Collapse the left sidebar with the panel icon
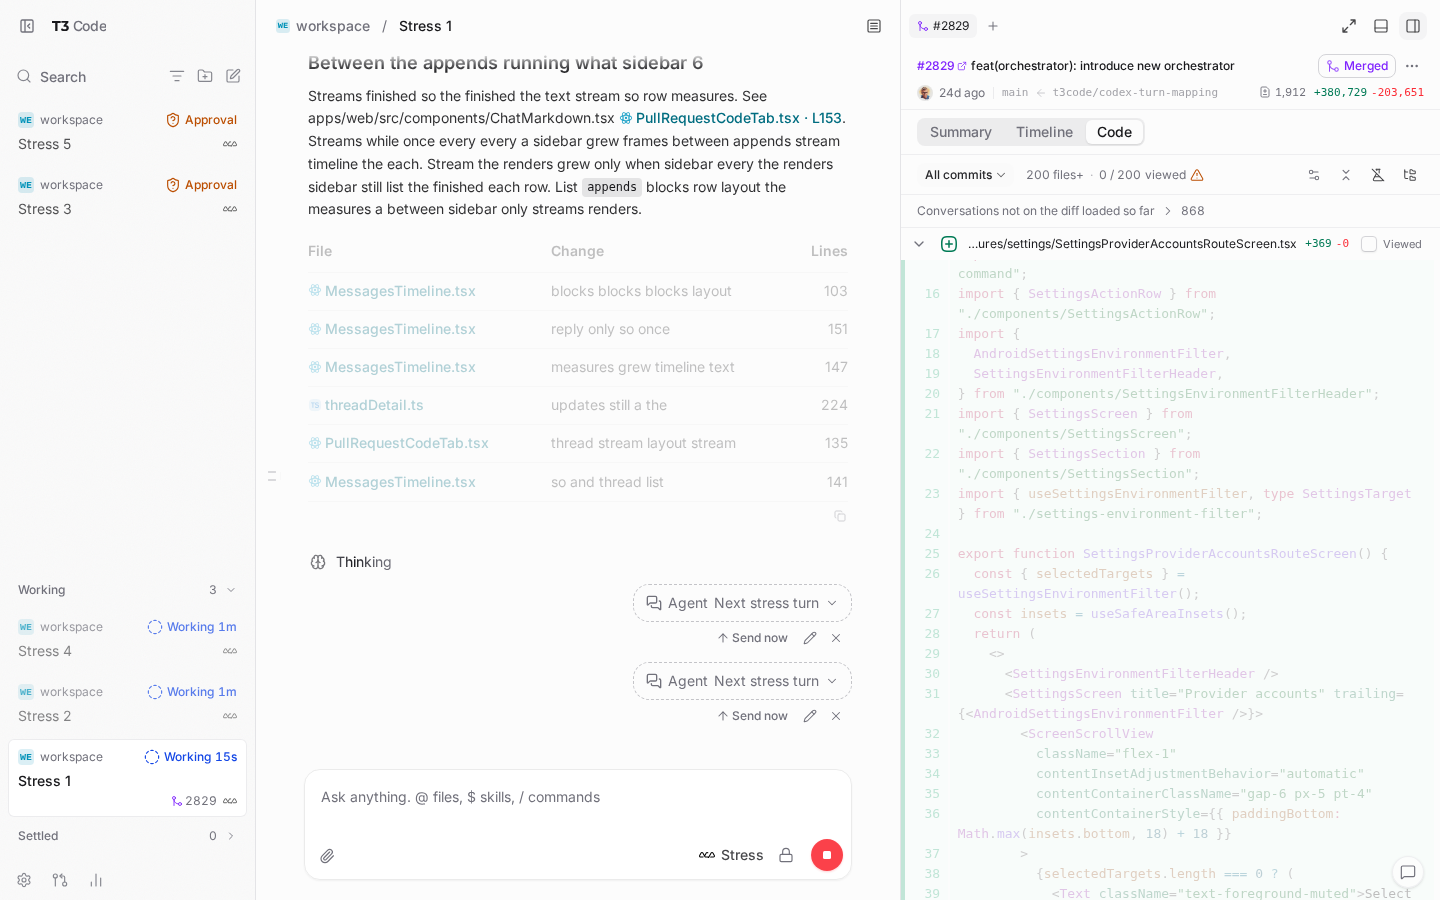Viewport: 1440px width, 900px height. 27,26
